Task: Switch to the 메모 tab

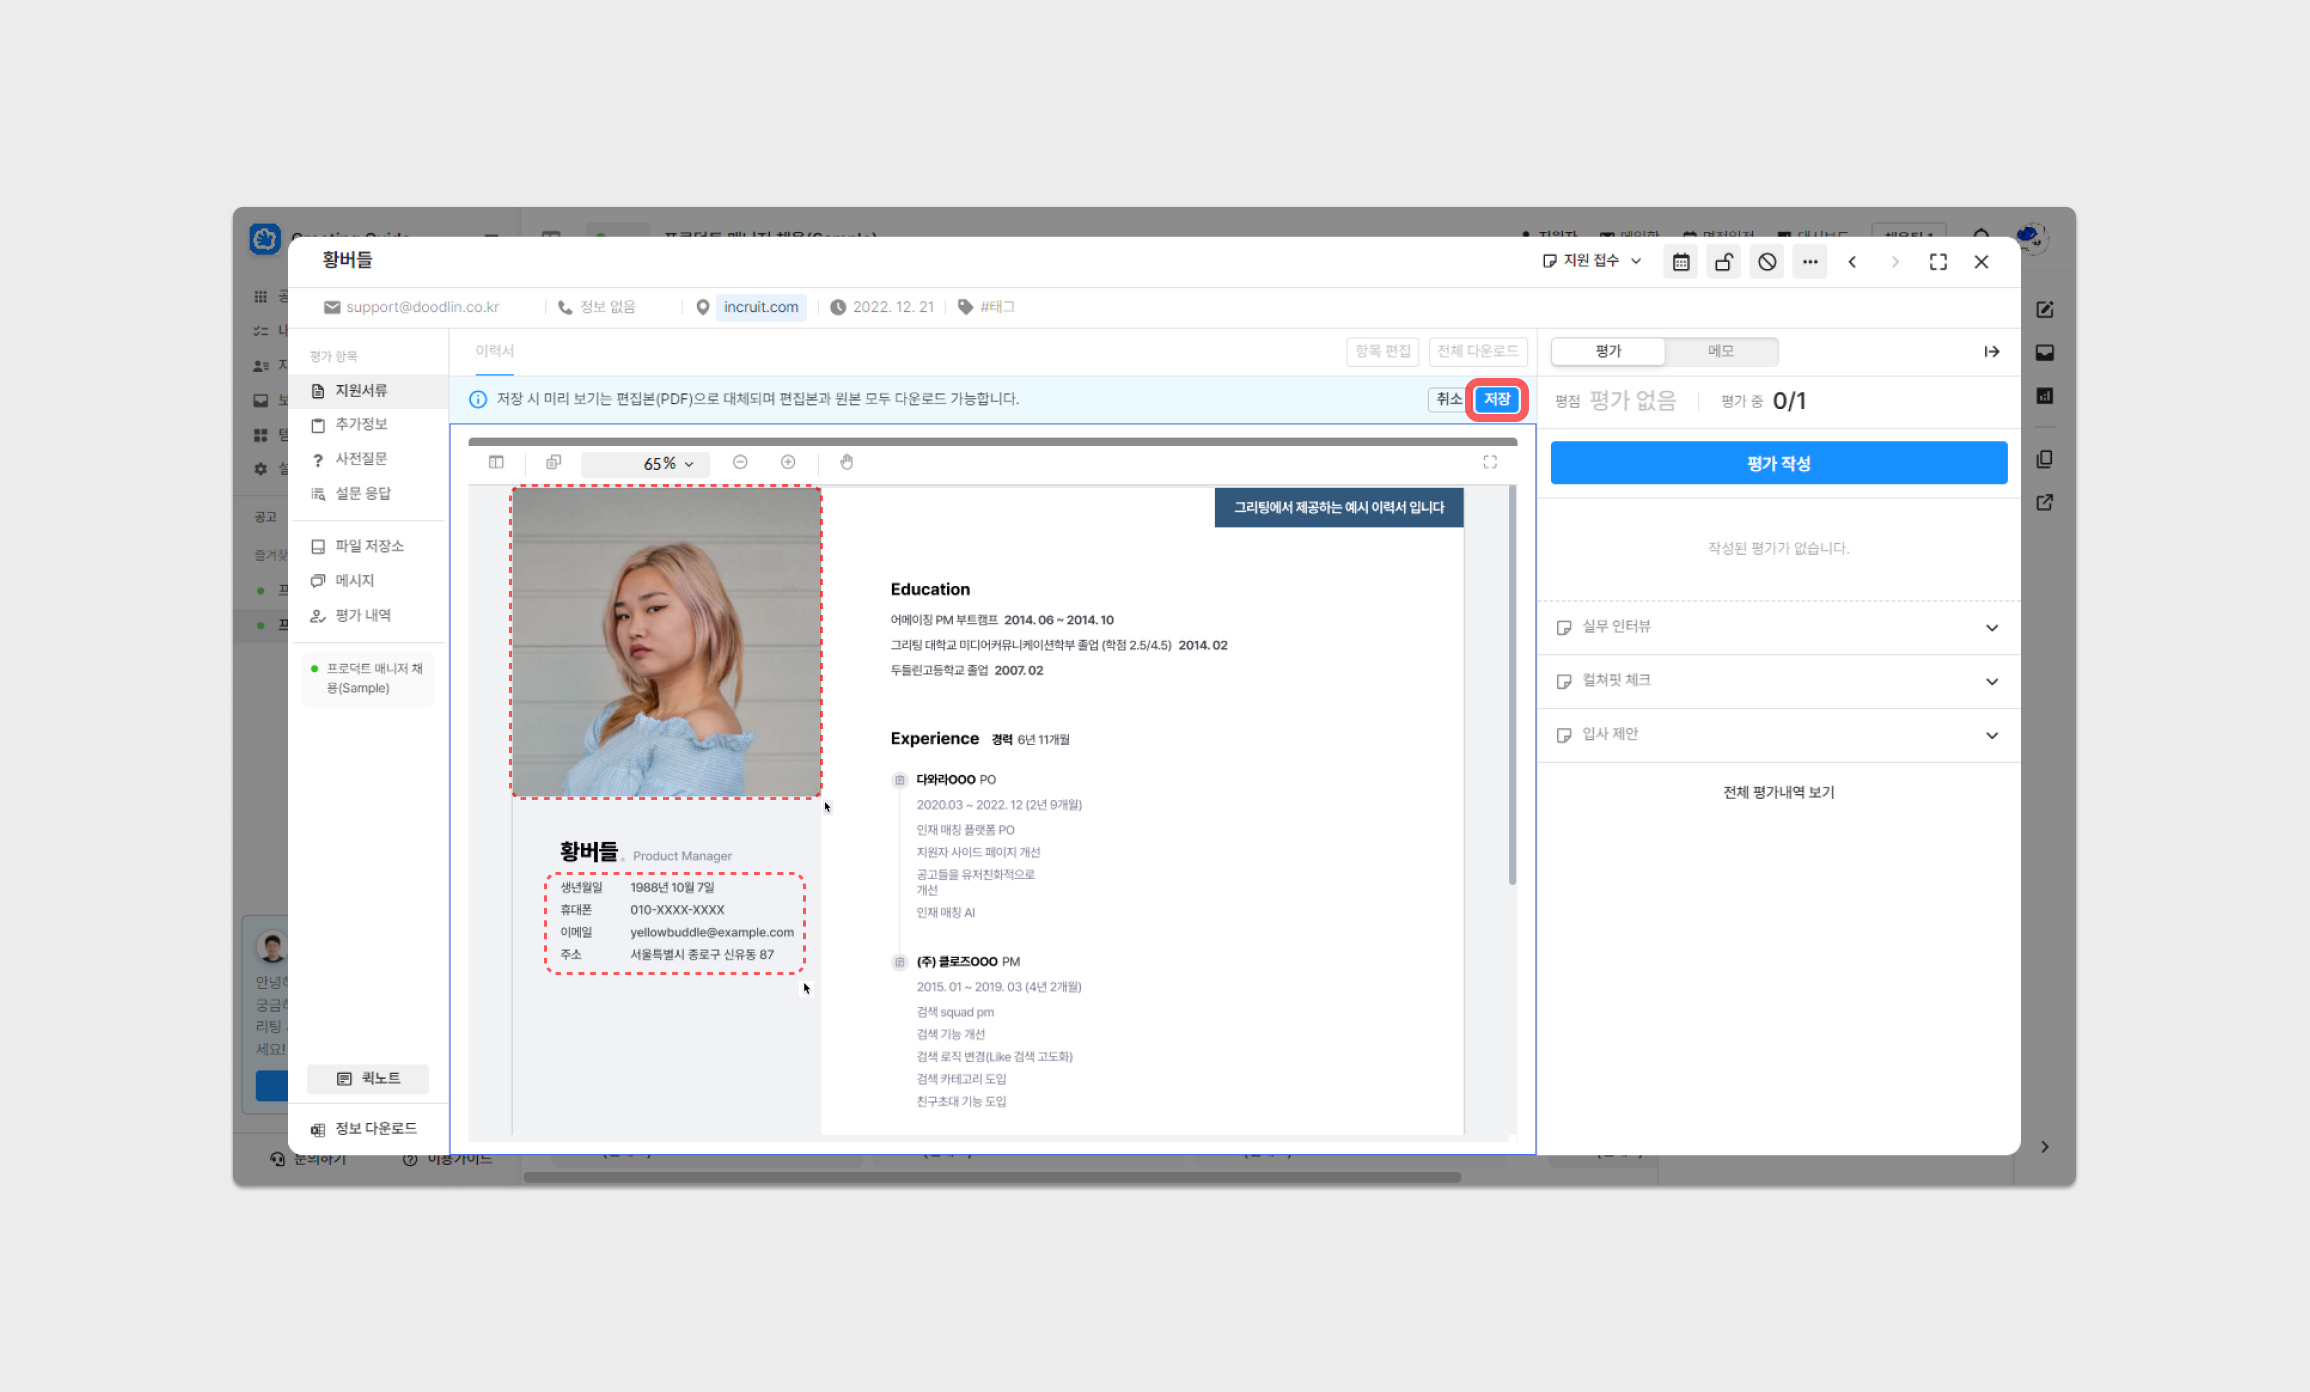Action: [x=1720, y=351]
